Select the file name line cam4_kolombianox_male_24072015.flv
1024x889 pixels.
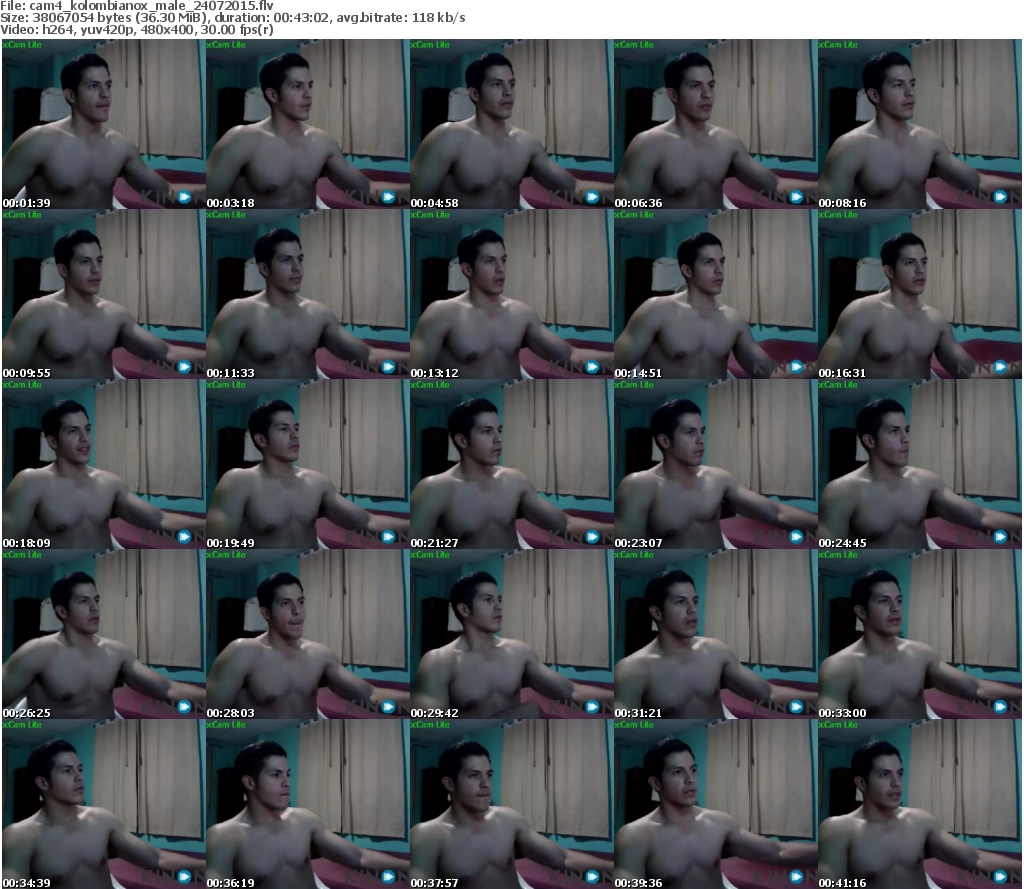point(136,6)
